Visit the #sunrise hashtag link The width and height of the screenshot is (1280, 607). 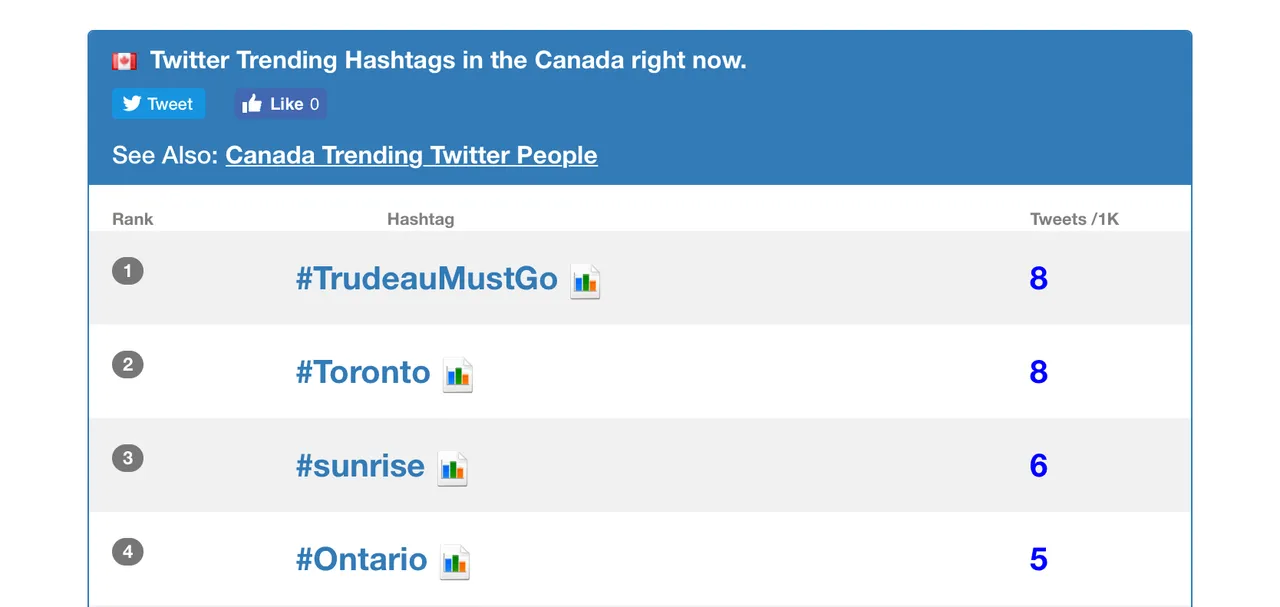tap(360, 466)
